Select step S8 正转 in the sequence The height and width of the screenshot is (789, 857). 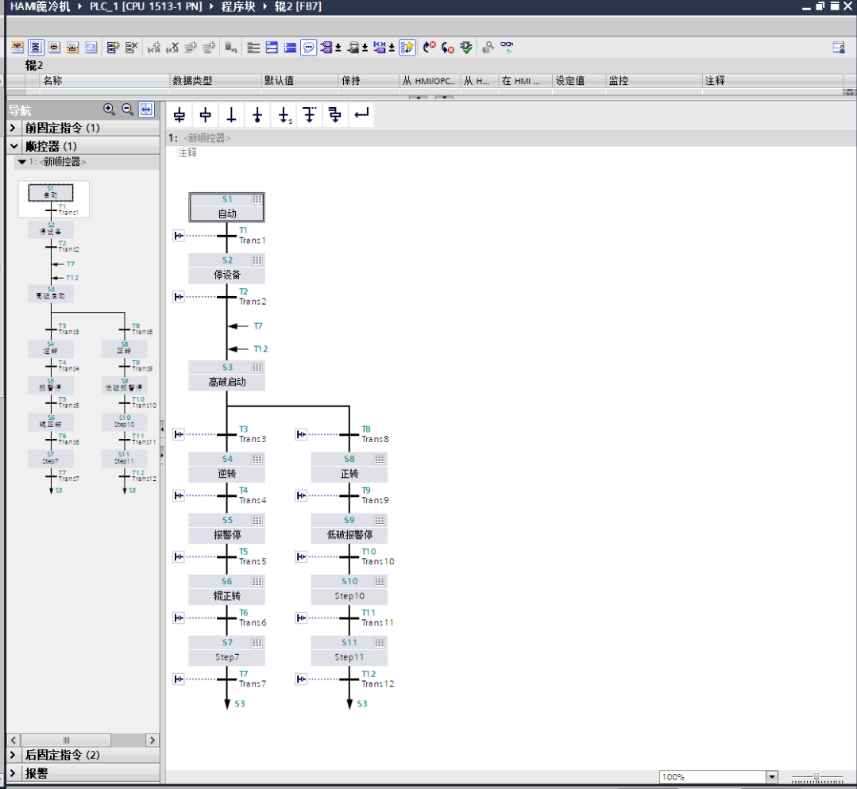[349, 467]
